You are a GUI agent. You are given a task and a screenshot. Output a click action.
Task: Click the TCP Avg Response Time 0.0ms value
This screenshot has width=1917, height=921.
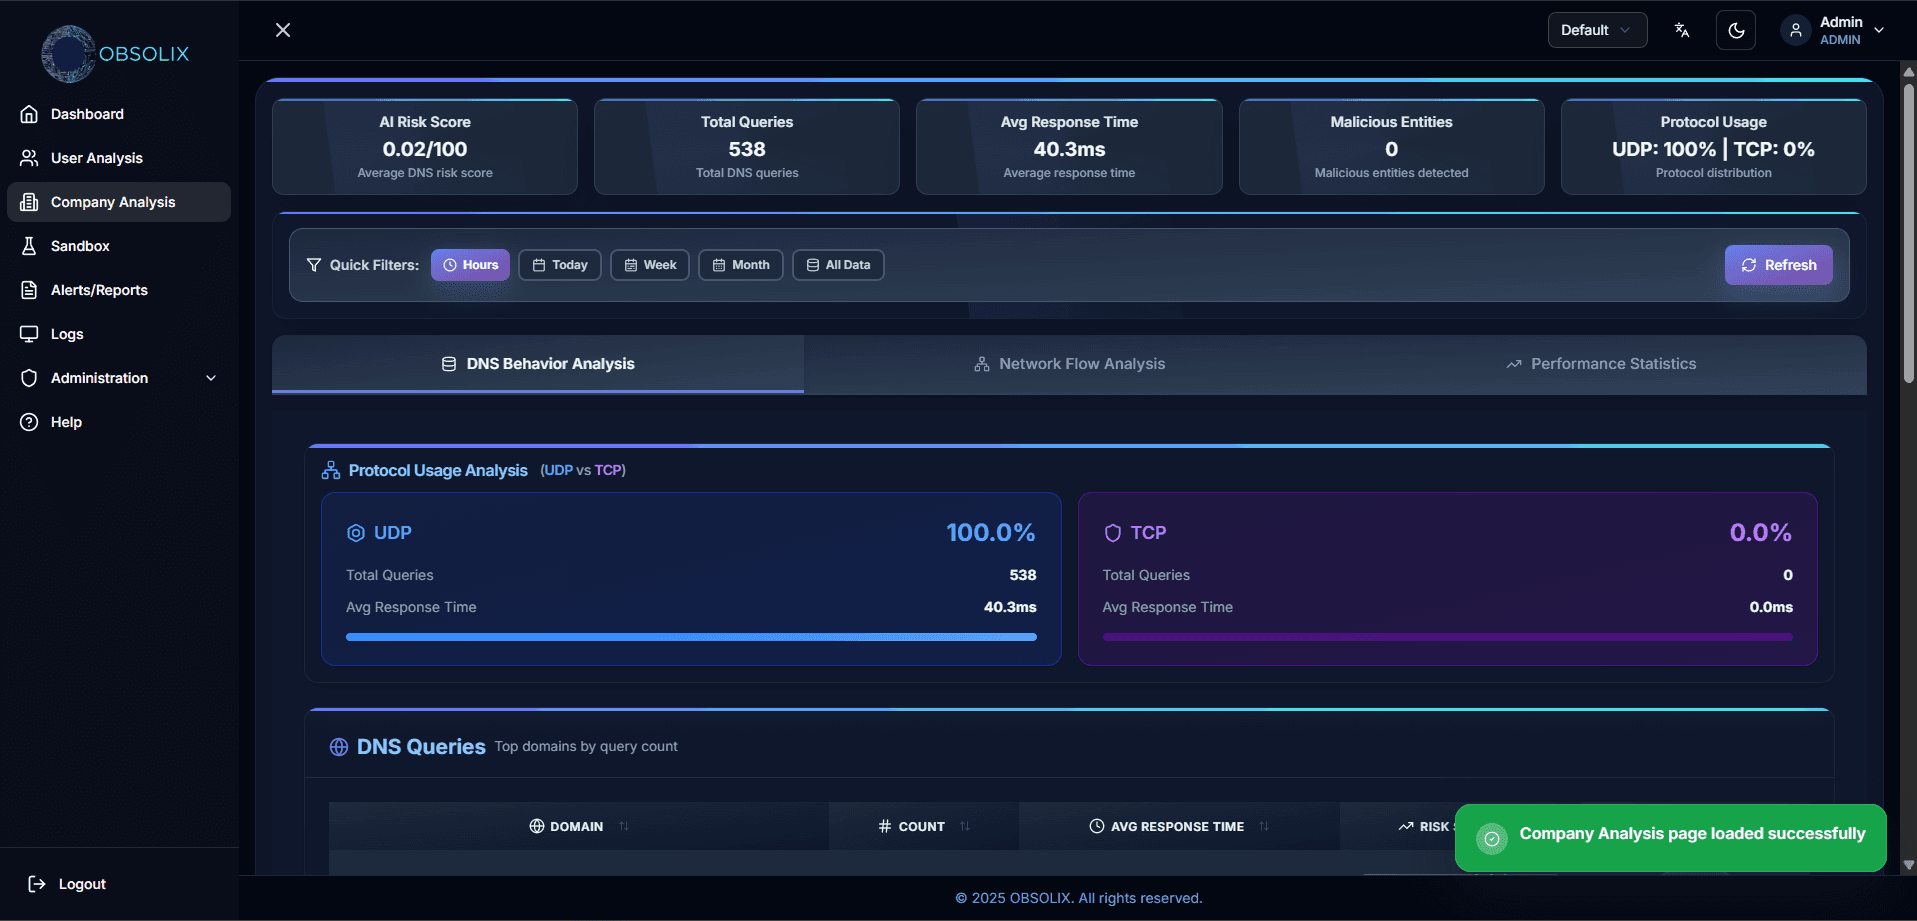click(x=1771, y=607)
